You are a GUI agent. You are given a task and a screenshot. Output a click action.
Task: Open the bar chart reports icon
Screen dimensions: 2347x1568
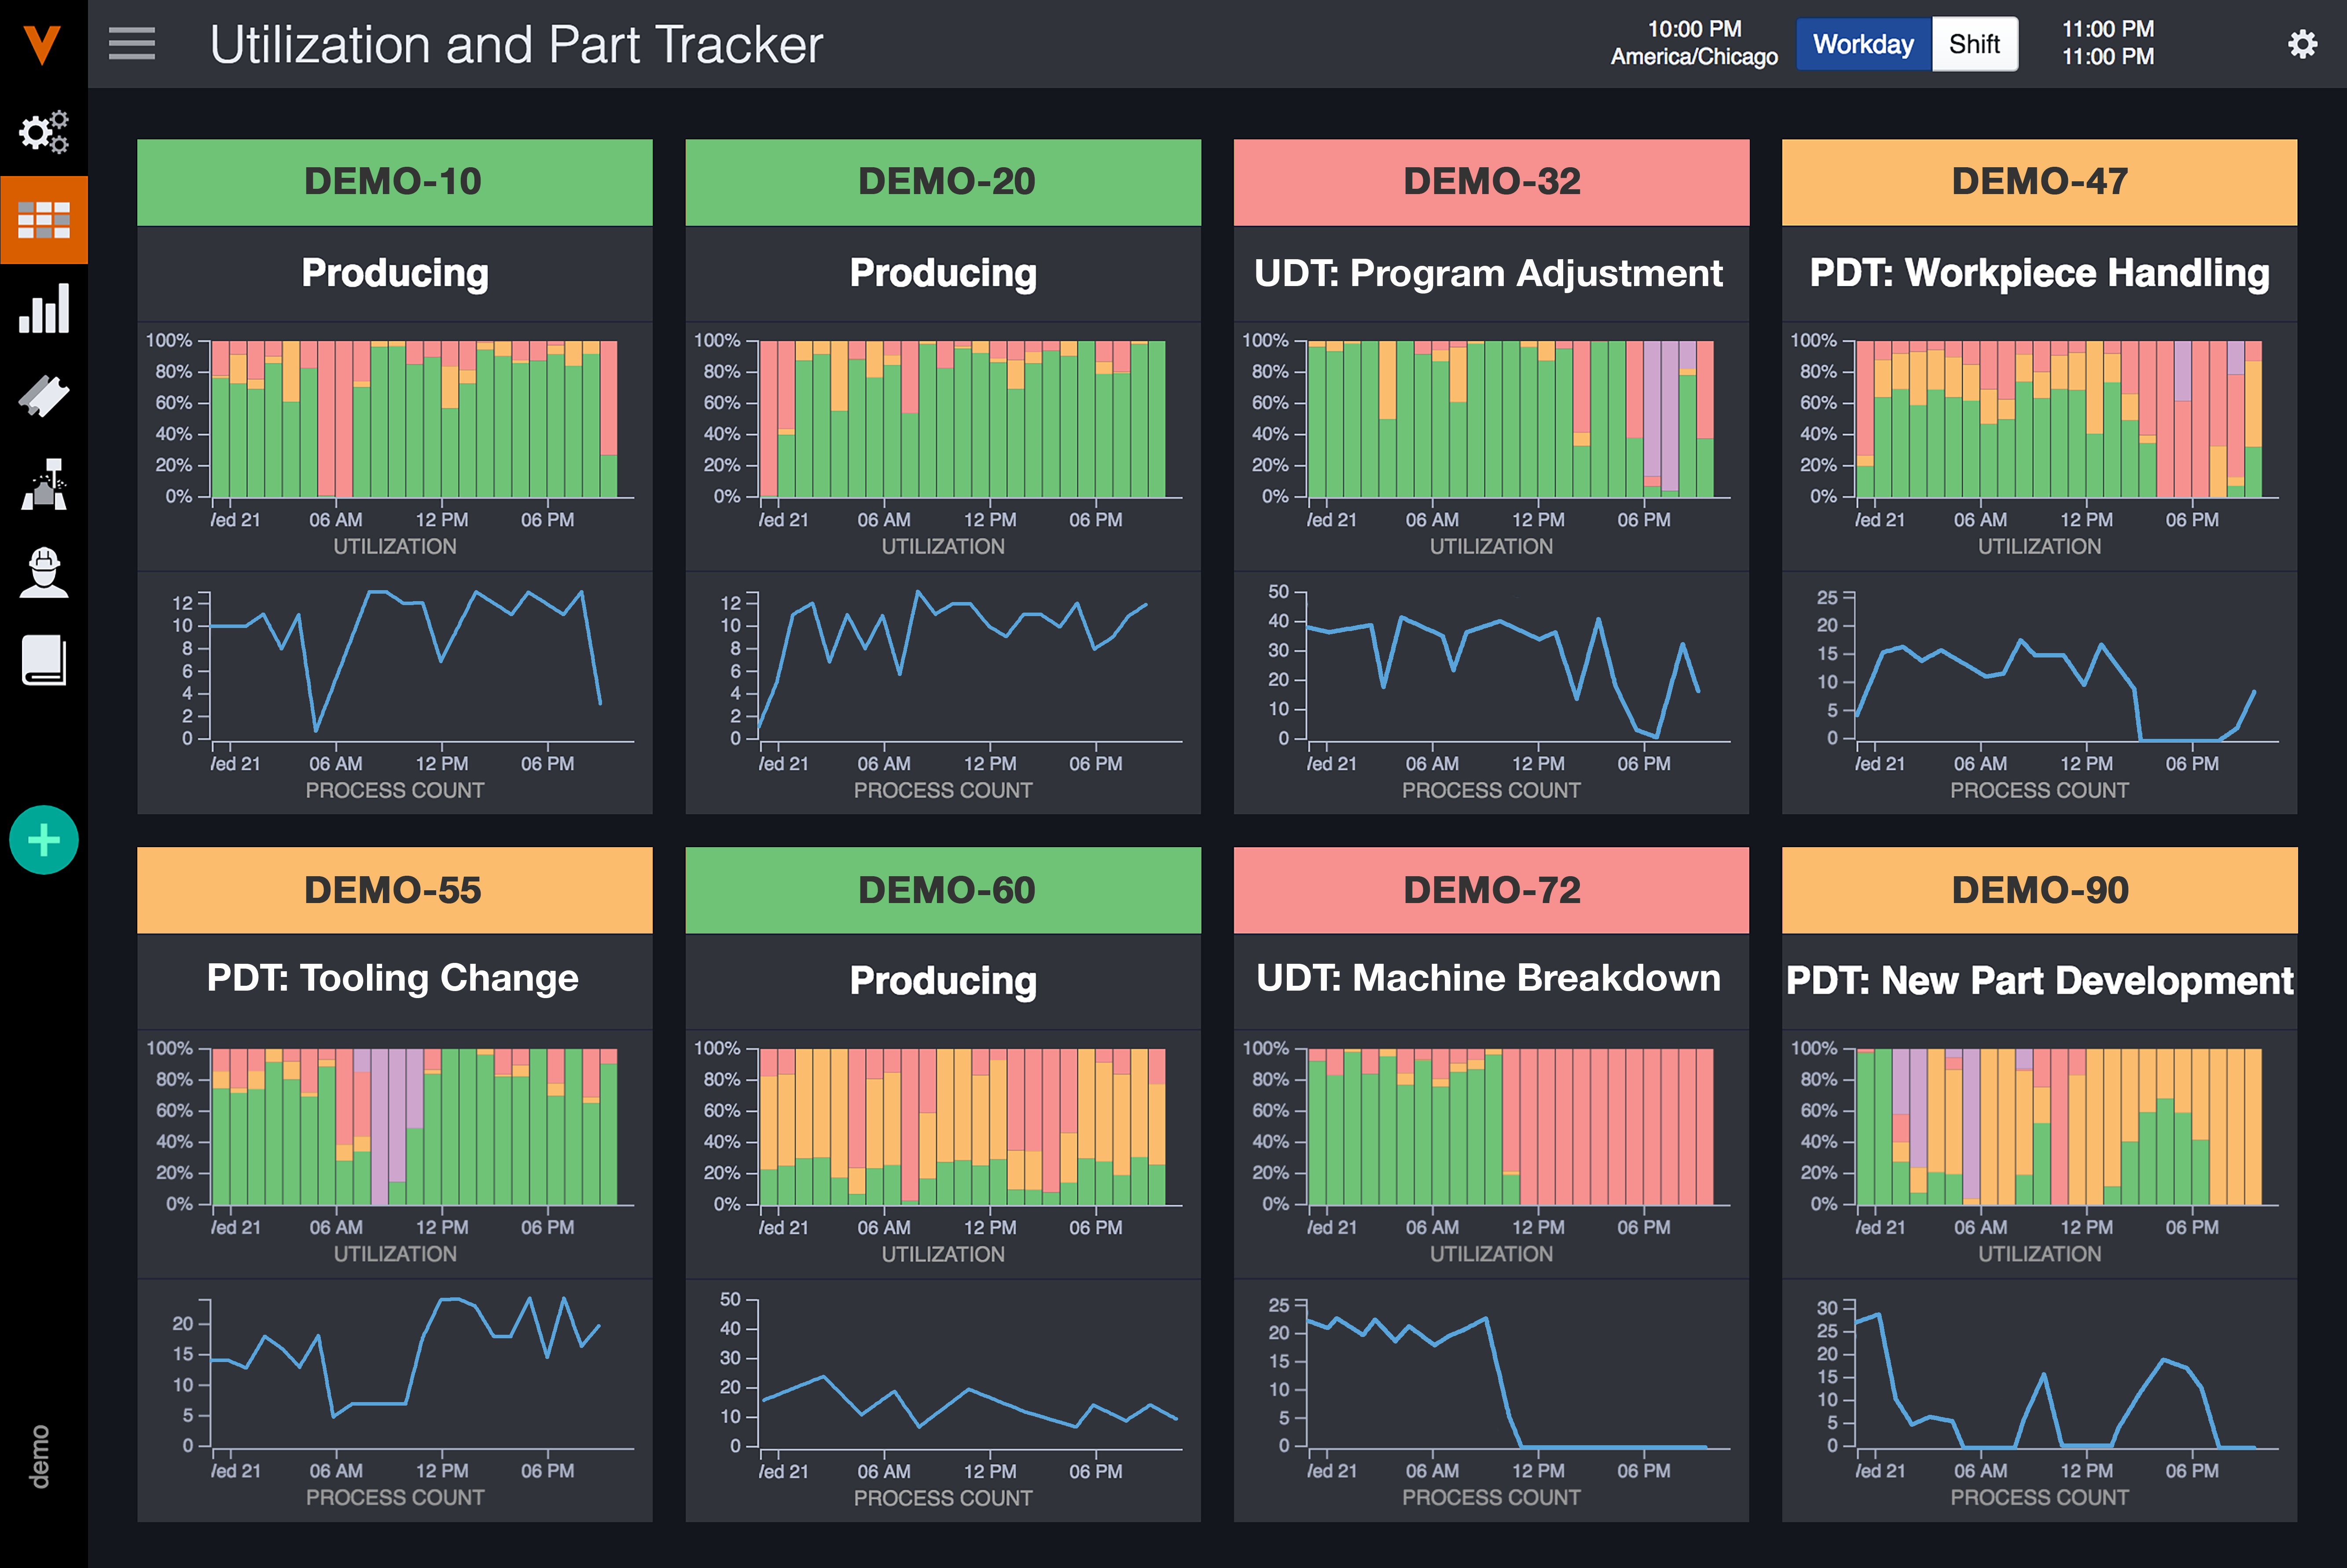[44, 308]
